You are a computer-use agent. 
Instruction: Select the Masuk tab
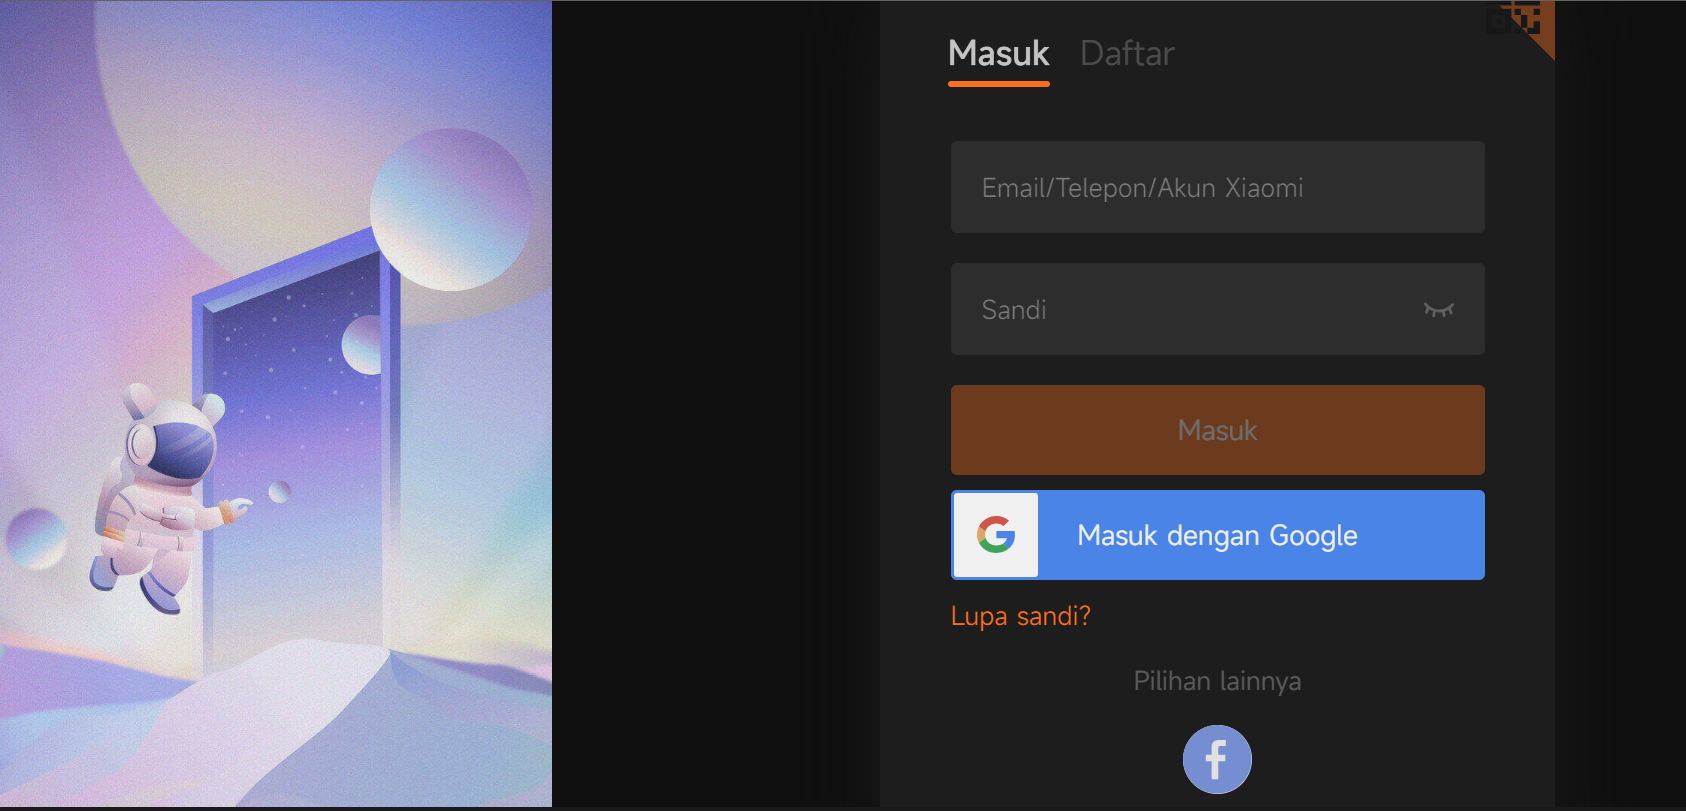[999, 53]
